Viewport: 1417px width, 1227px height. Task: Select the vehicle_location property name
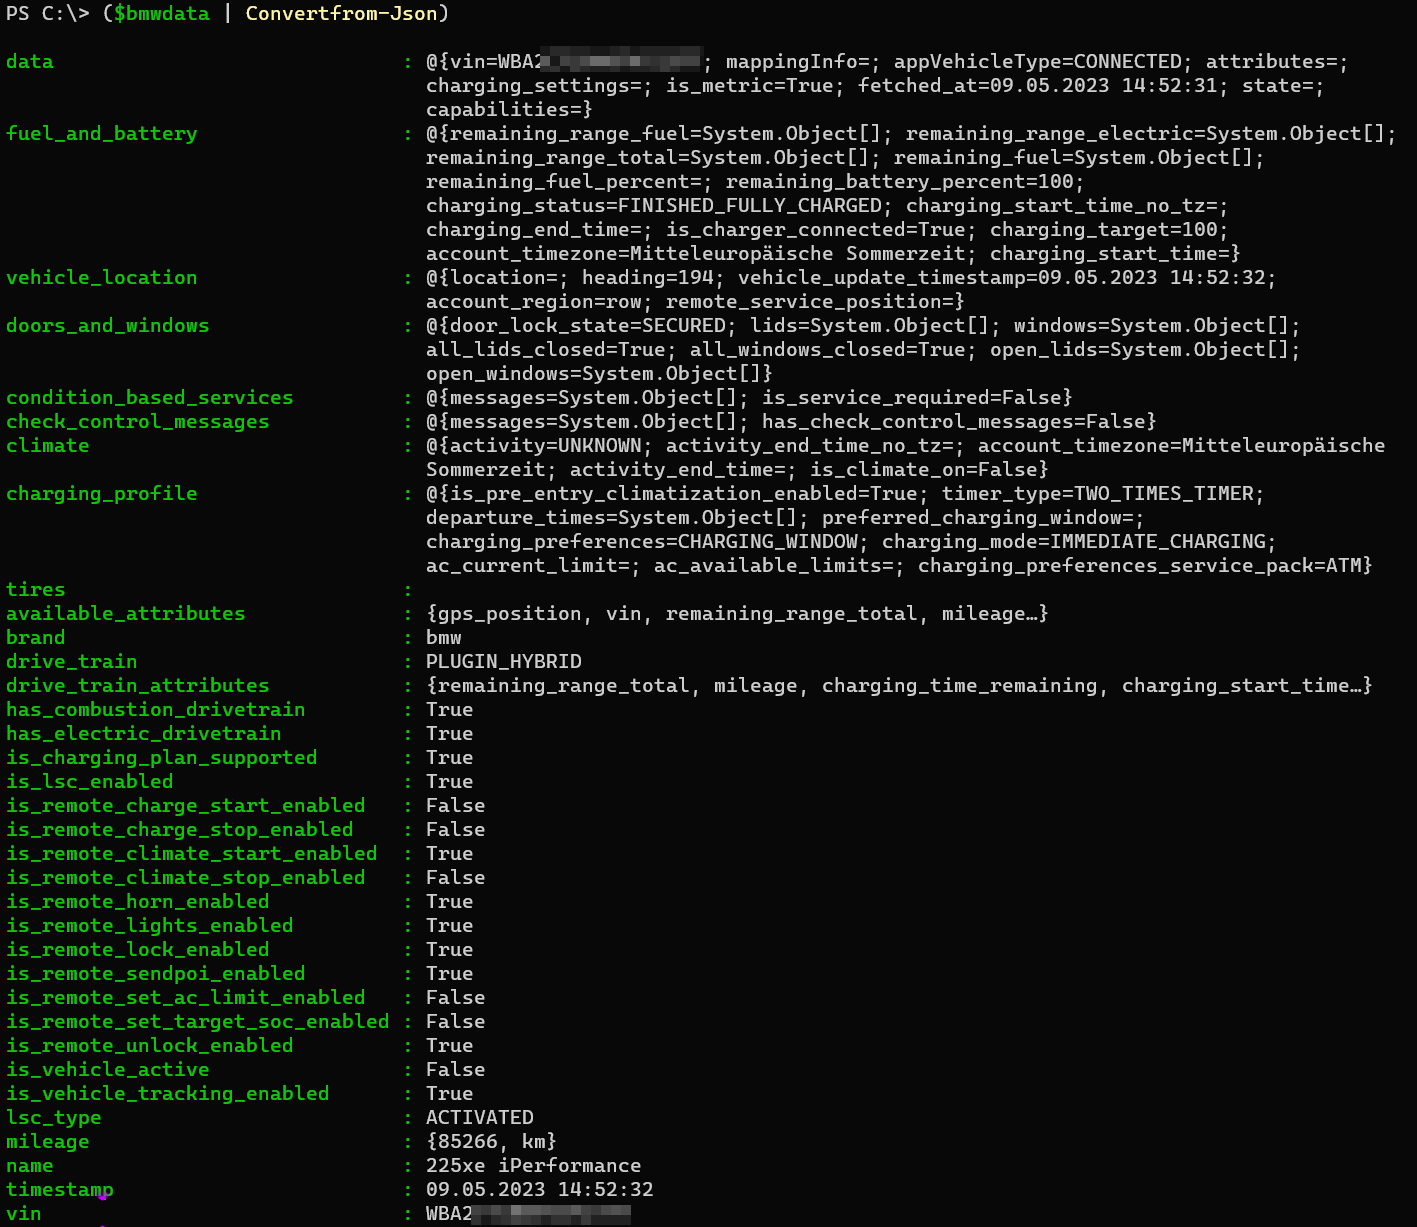tap(102, 277)
